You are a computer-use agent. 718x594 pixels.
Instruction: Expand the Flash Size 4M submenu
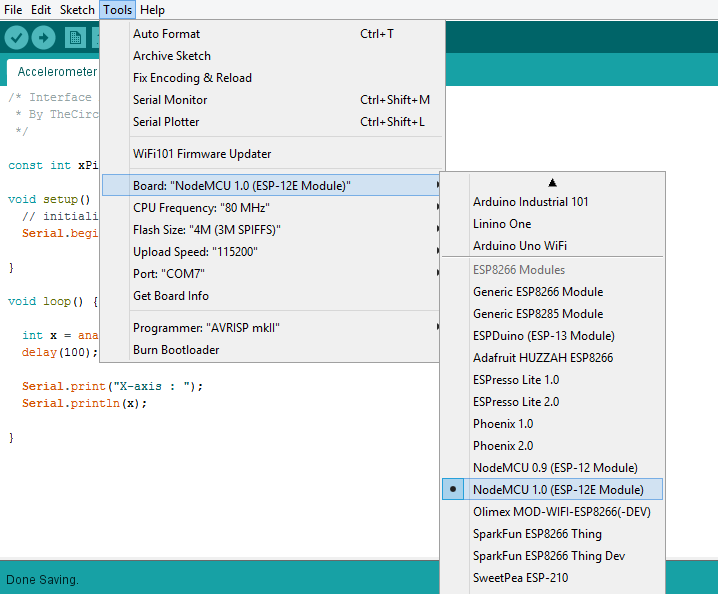tap(271, 230)
